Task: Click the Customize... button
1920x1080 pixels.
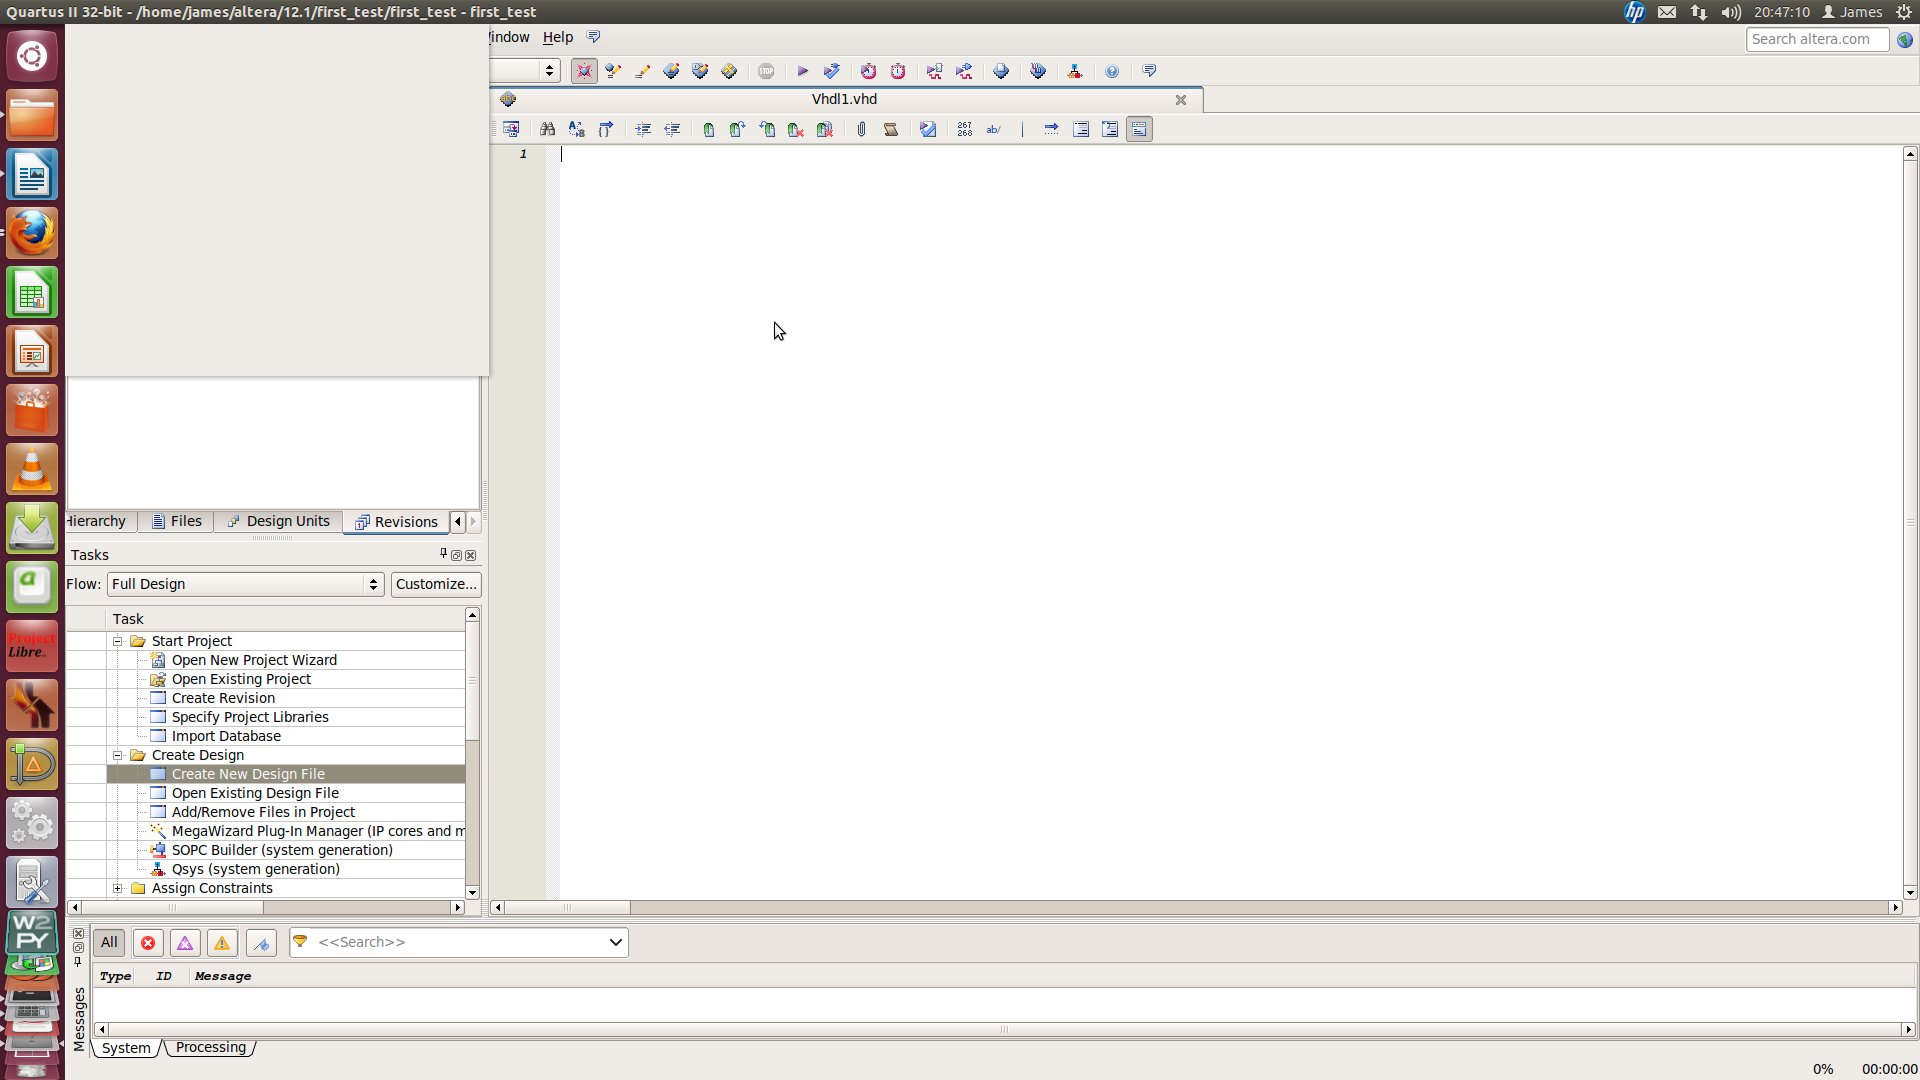Action: [x=435, y=584]
